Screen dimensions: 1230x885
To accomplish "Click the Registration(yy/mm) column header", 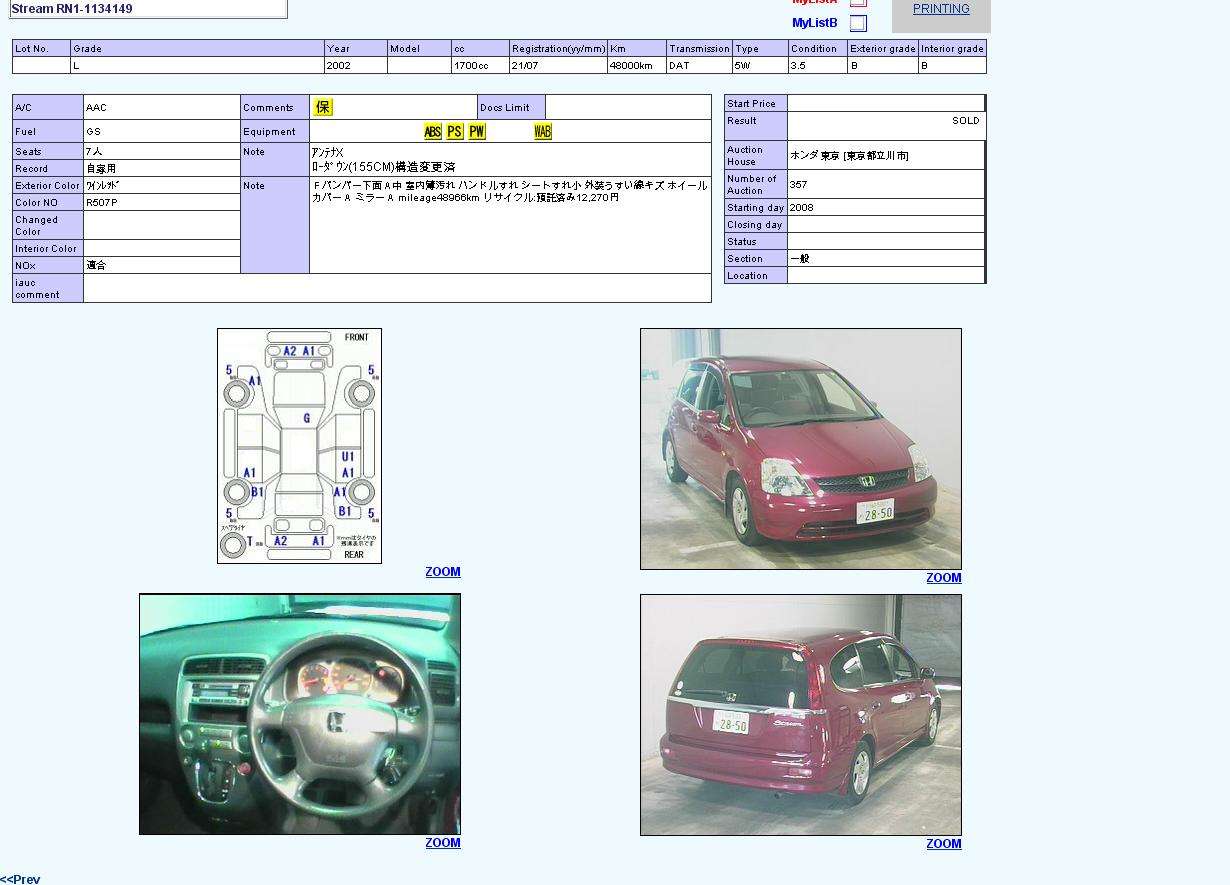I will pos(558,49).
